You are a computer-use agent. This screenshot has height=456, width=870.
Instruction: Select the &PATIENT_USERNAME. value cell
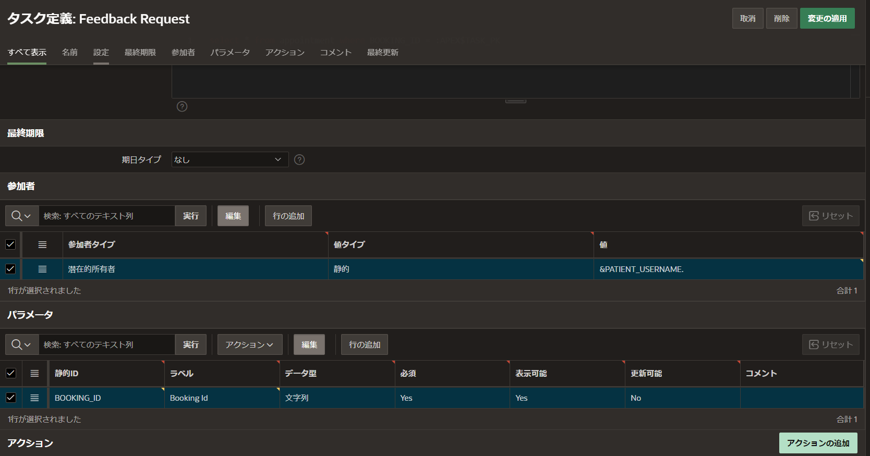[729, 269]
